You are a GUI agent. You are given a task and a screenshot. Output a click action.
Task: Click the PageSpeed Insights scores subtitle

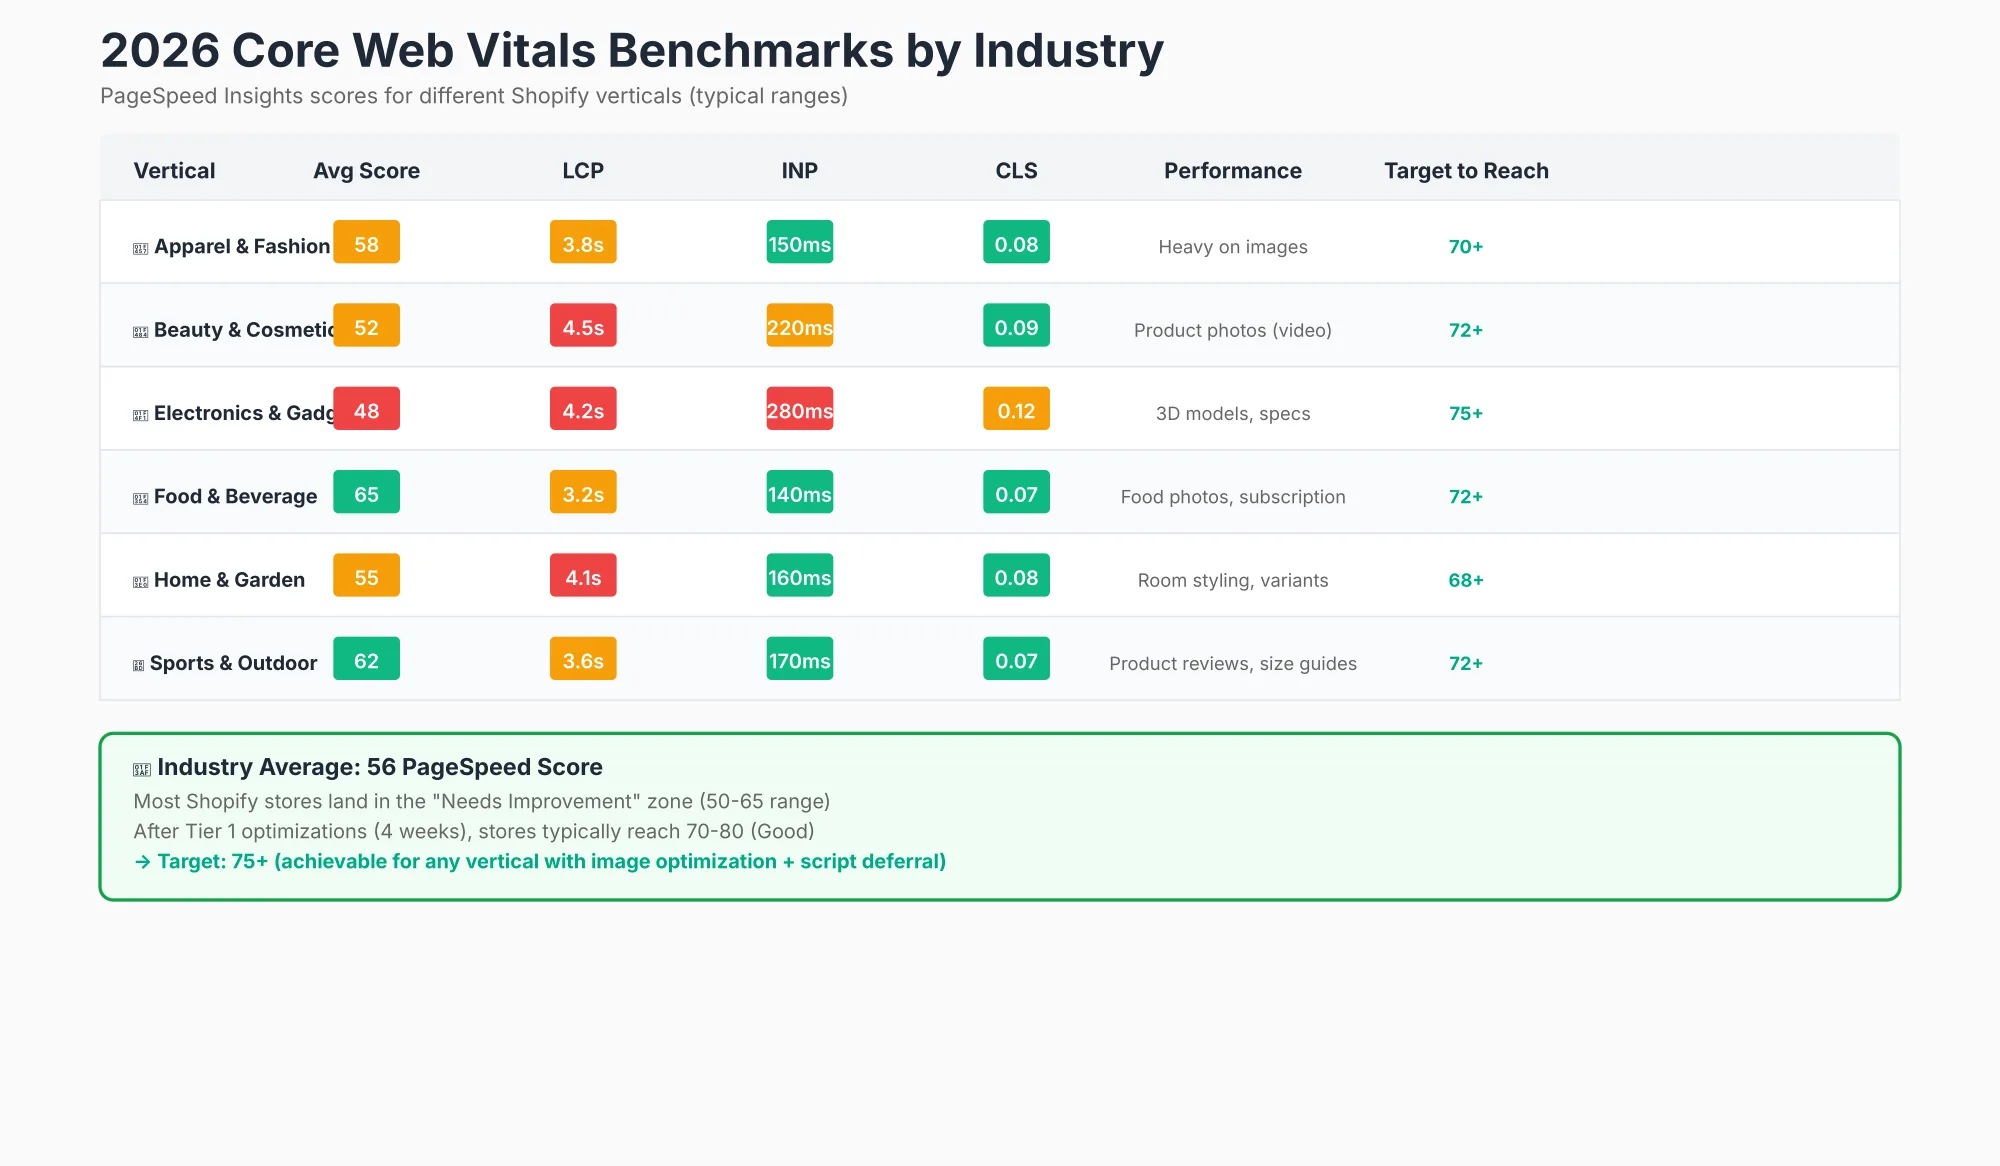[x=474, y=96]
